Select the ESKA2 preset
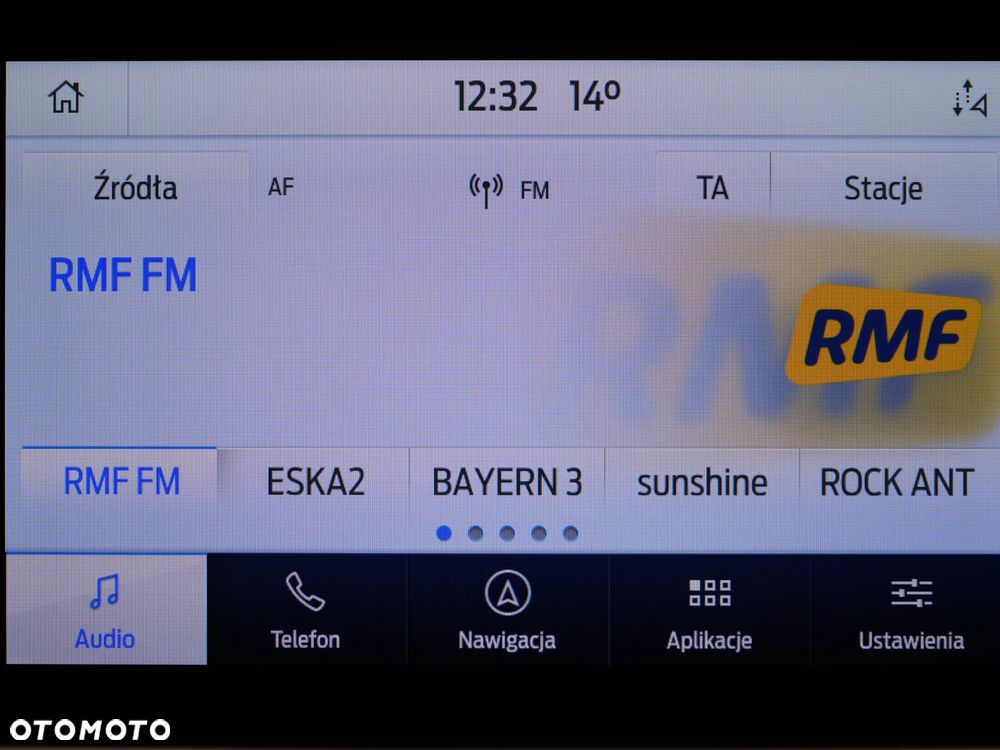This screenshot has width=1000, height=750. tap(315, 482)
